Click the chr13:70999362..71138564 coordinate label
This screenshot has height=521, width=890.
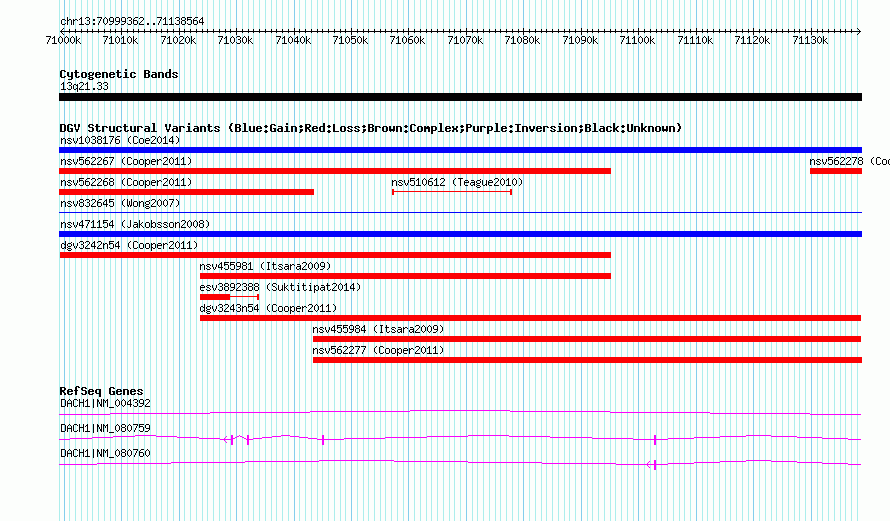click(132, 22)
